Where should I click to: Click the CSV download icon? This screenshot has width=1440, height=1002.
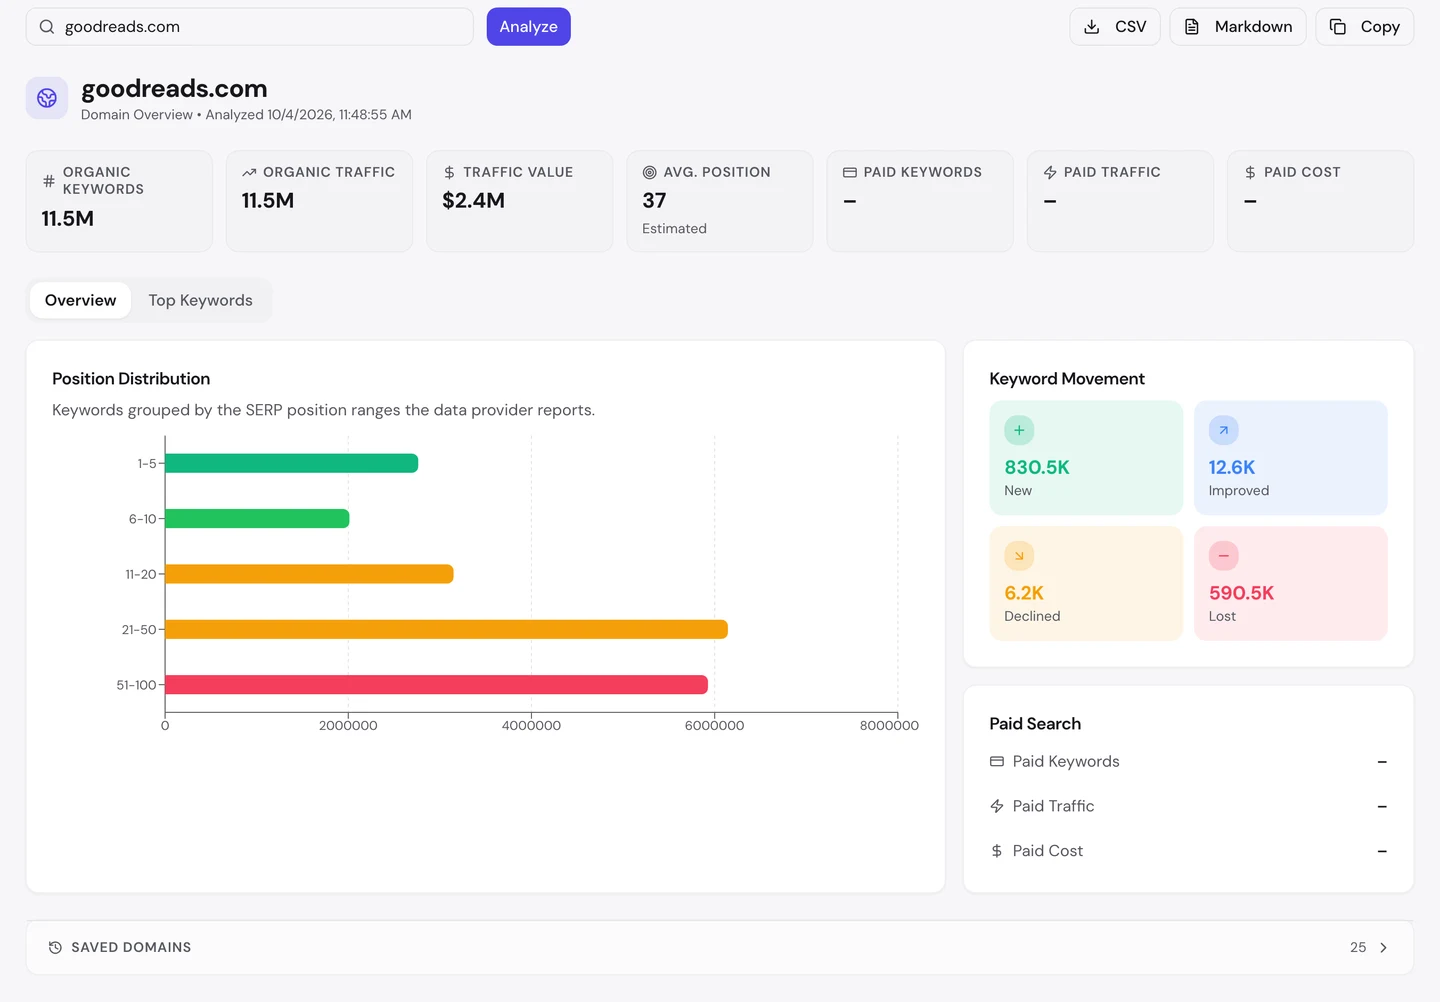[1092, 27]
